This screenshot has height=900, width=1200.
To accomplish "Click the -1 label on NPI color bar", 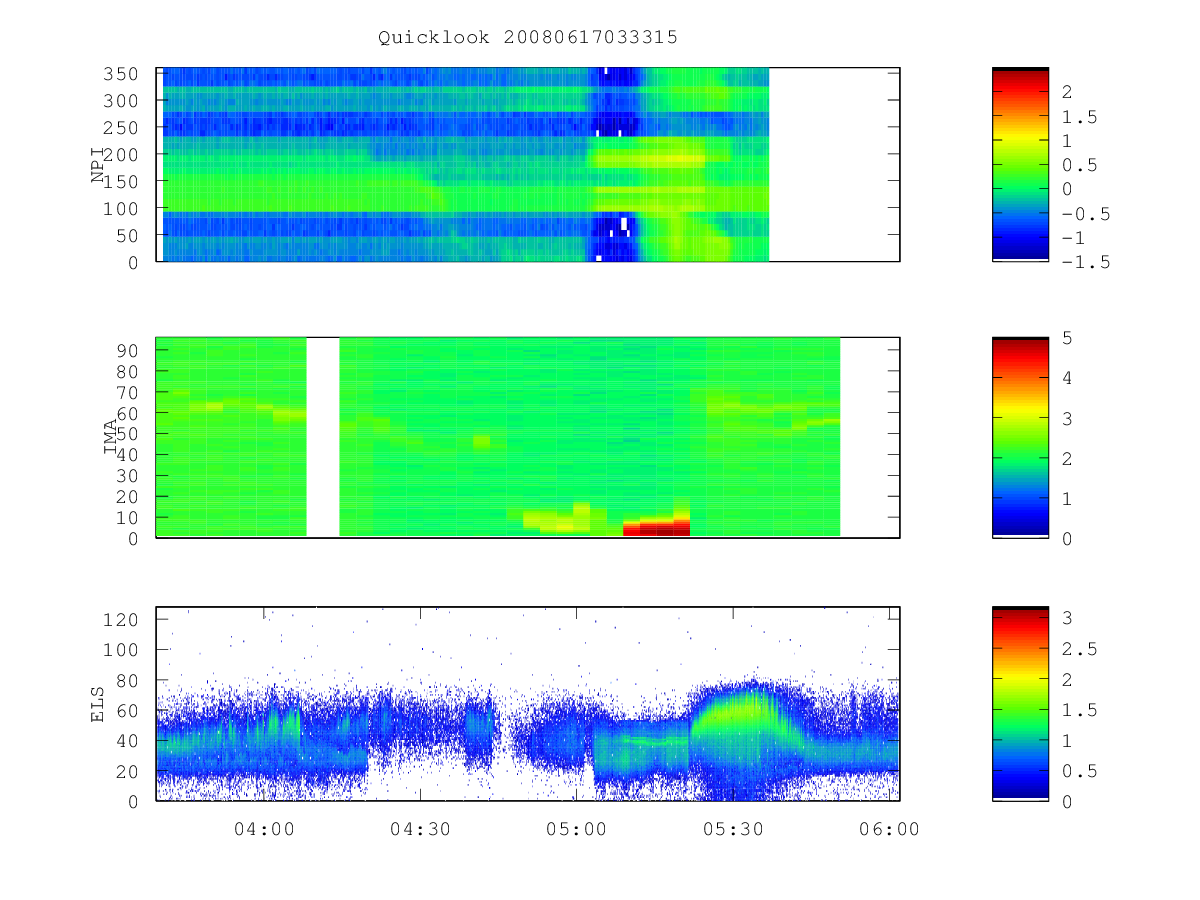I will click(x=1072, y=238).
